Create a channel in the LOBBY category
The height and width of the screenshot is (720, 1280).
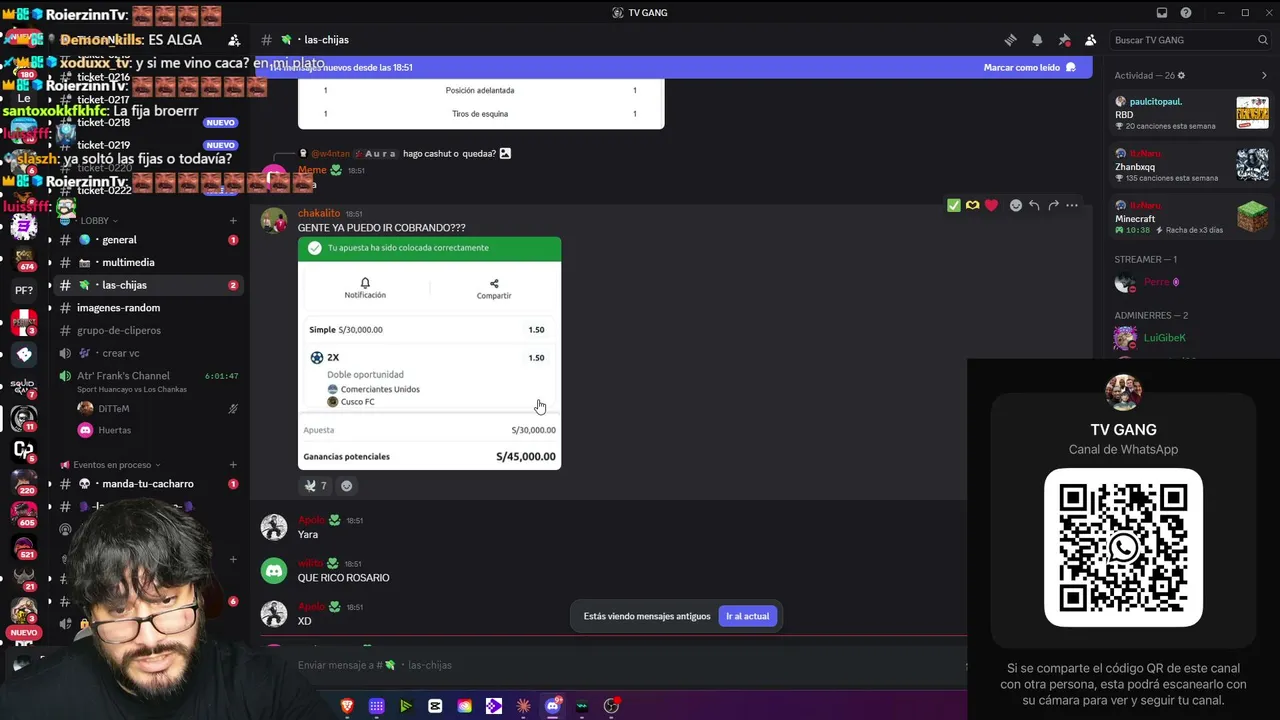point(233,220)
